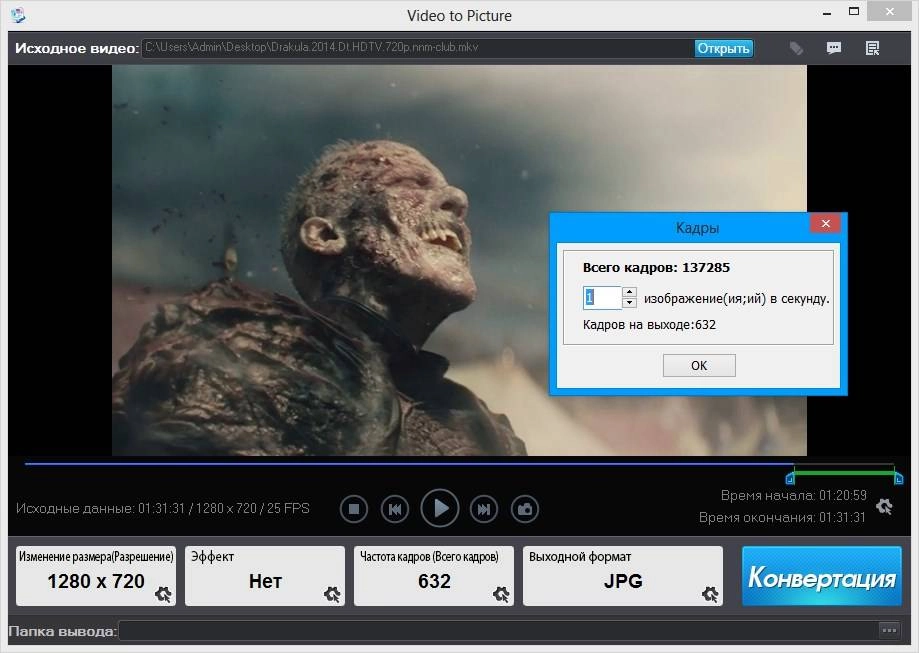The width and height of the screenshot is (919, 653).
Task: Open Эффект settings gear
Action: [x=332, y=594]
